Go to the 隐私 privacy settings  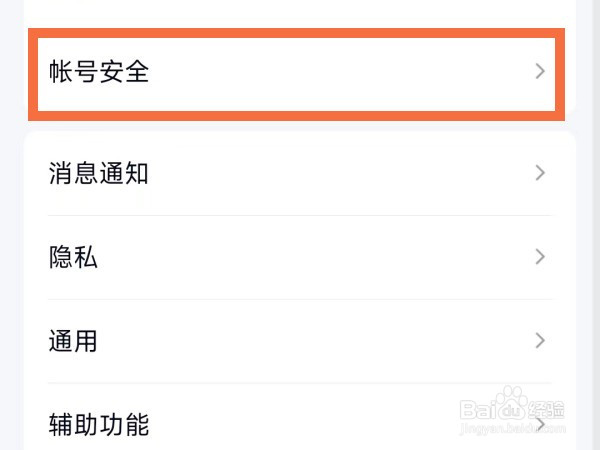click(73, 257)
